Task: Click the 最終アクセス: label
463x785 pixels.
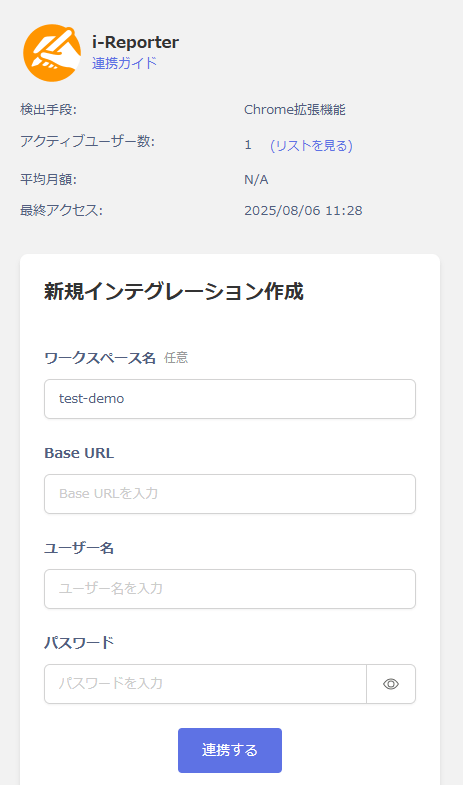Action: [61, 210]
